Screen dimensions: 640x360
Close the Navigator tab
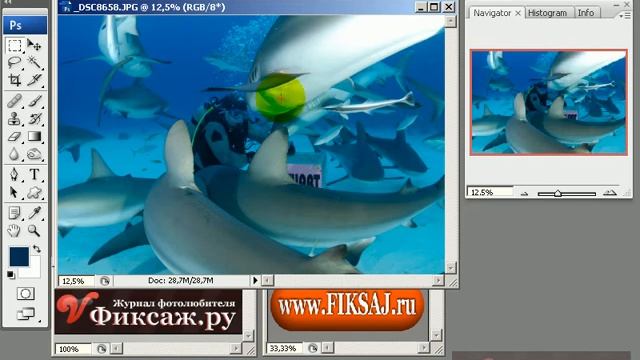pyautogui.click(x=518, y=13)
